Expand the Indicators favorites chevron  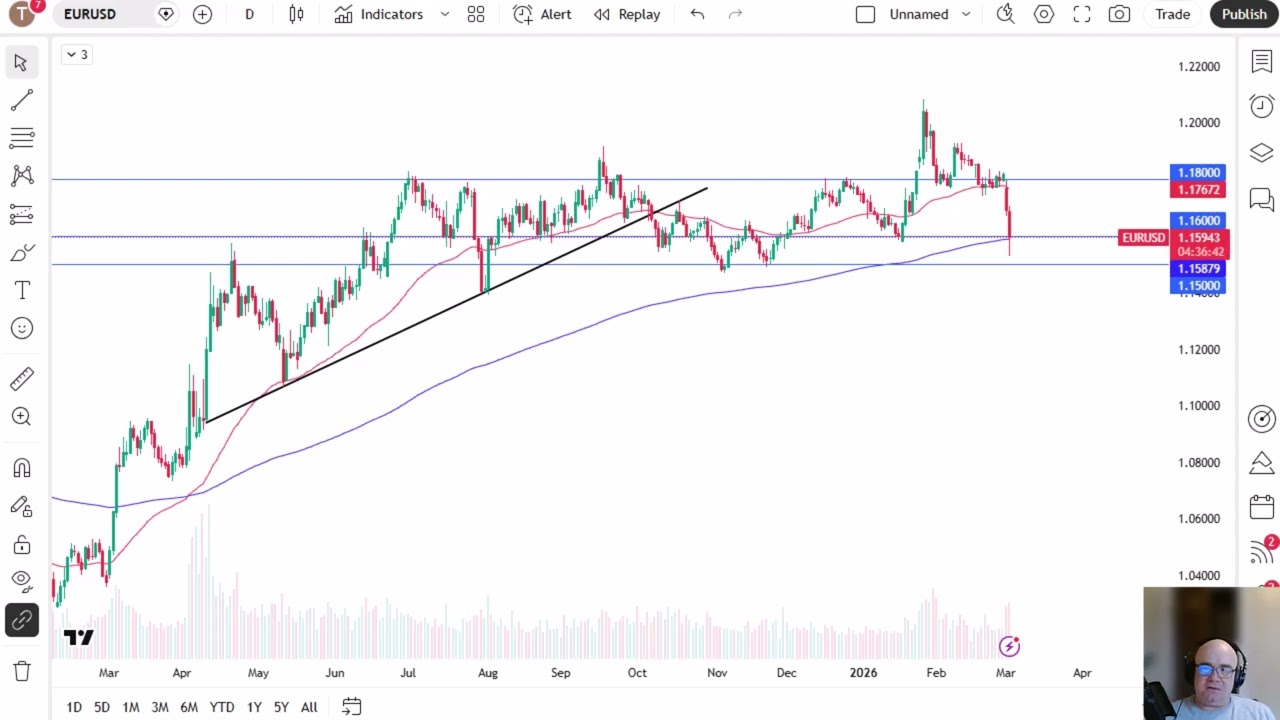tap(444, 14)
